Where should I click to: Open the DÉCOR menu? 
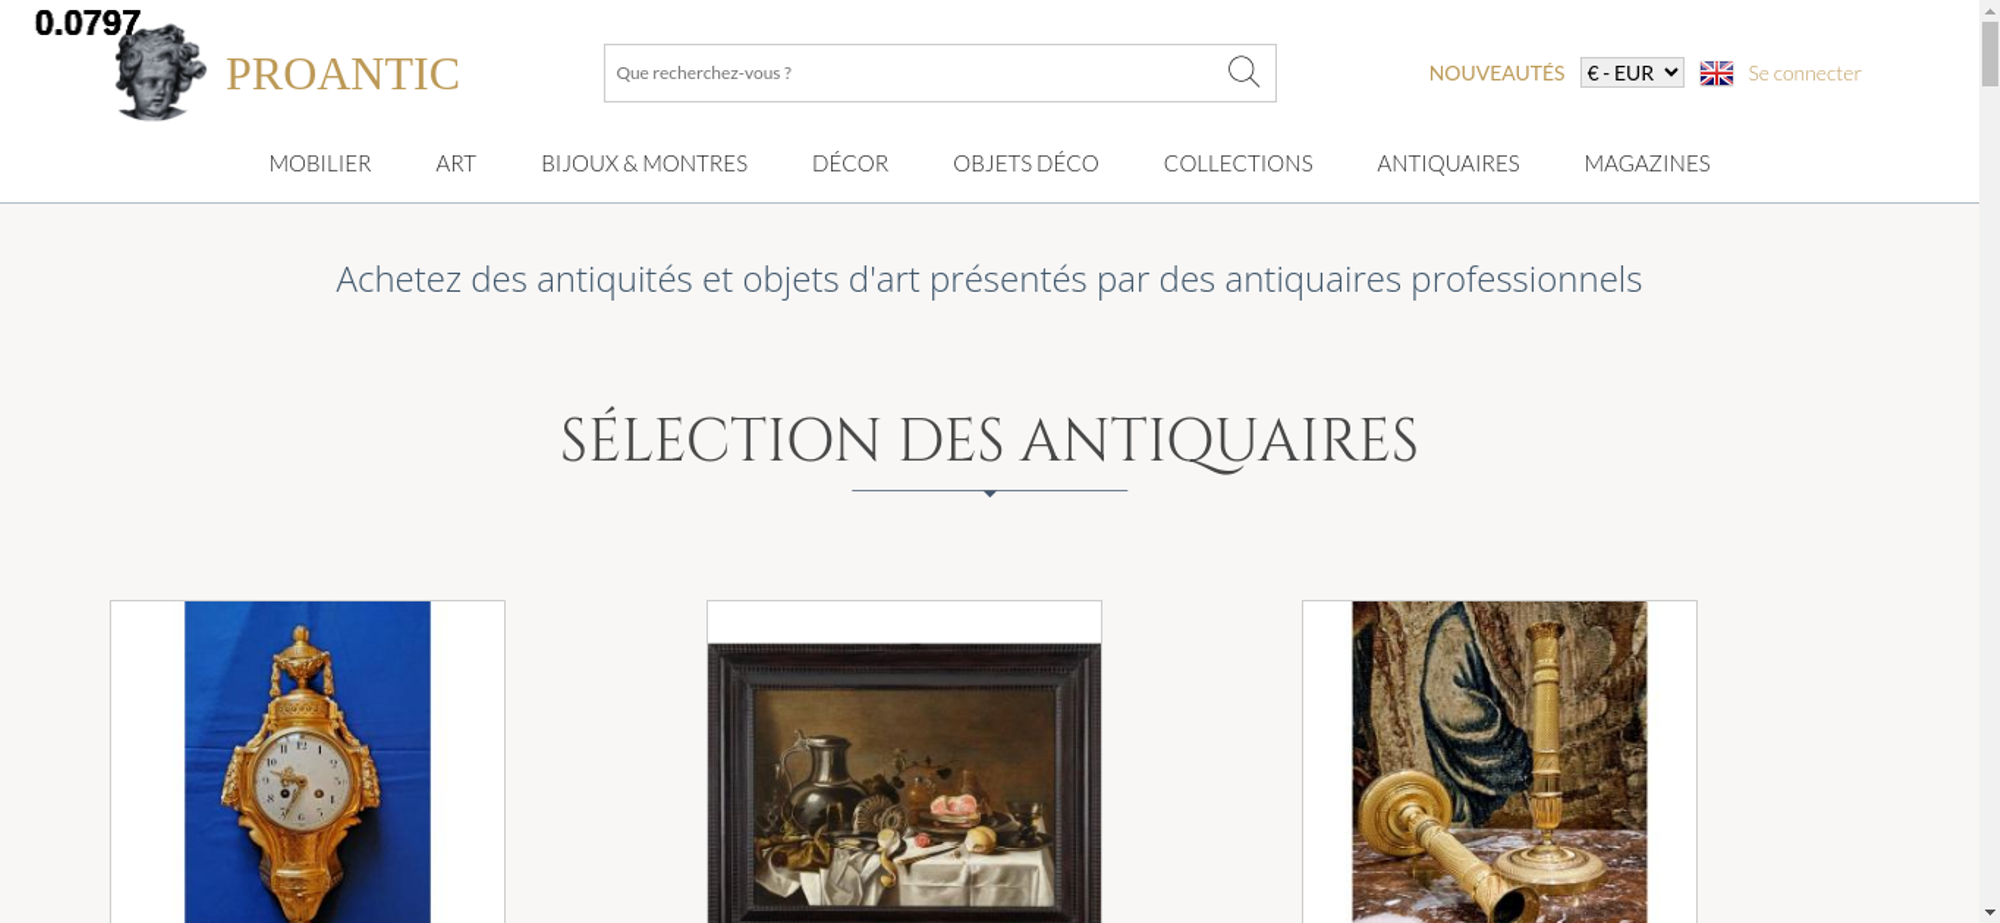coord(850,163)
